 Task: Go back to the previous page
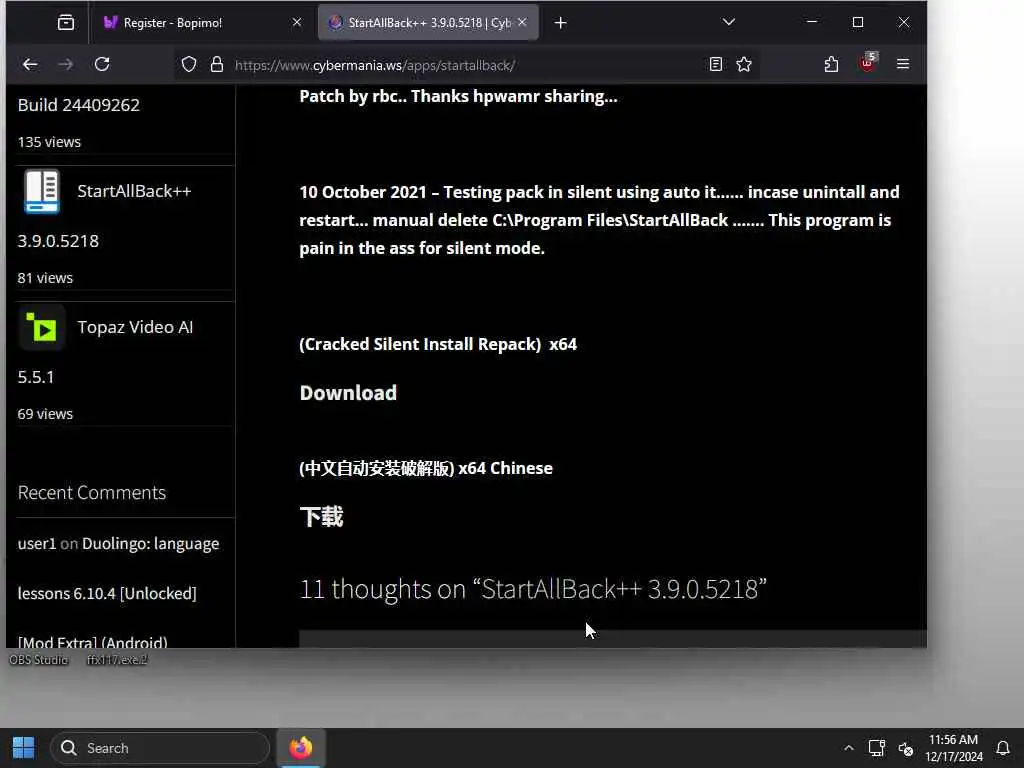(30, 64)
